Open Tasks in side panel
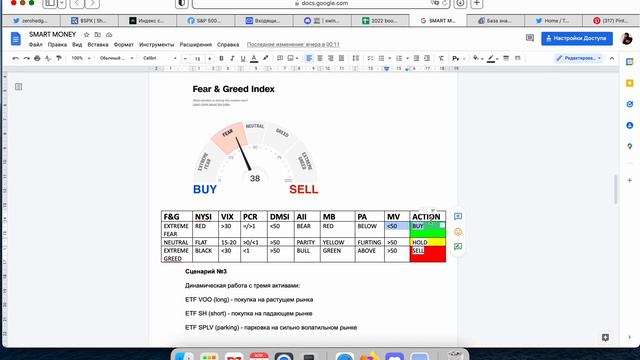The width and height of the screenshot is (640, 360). coord(629,104)
